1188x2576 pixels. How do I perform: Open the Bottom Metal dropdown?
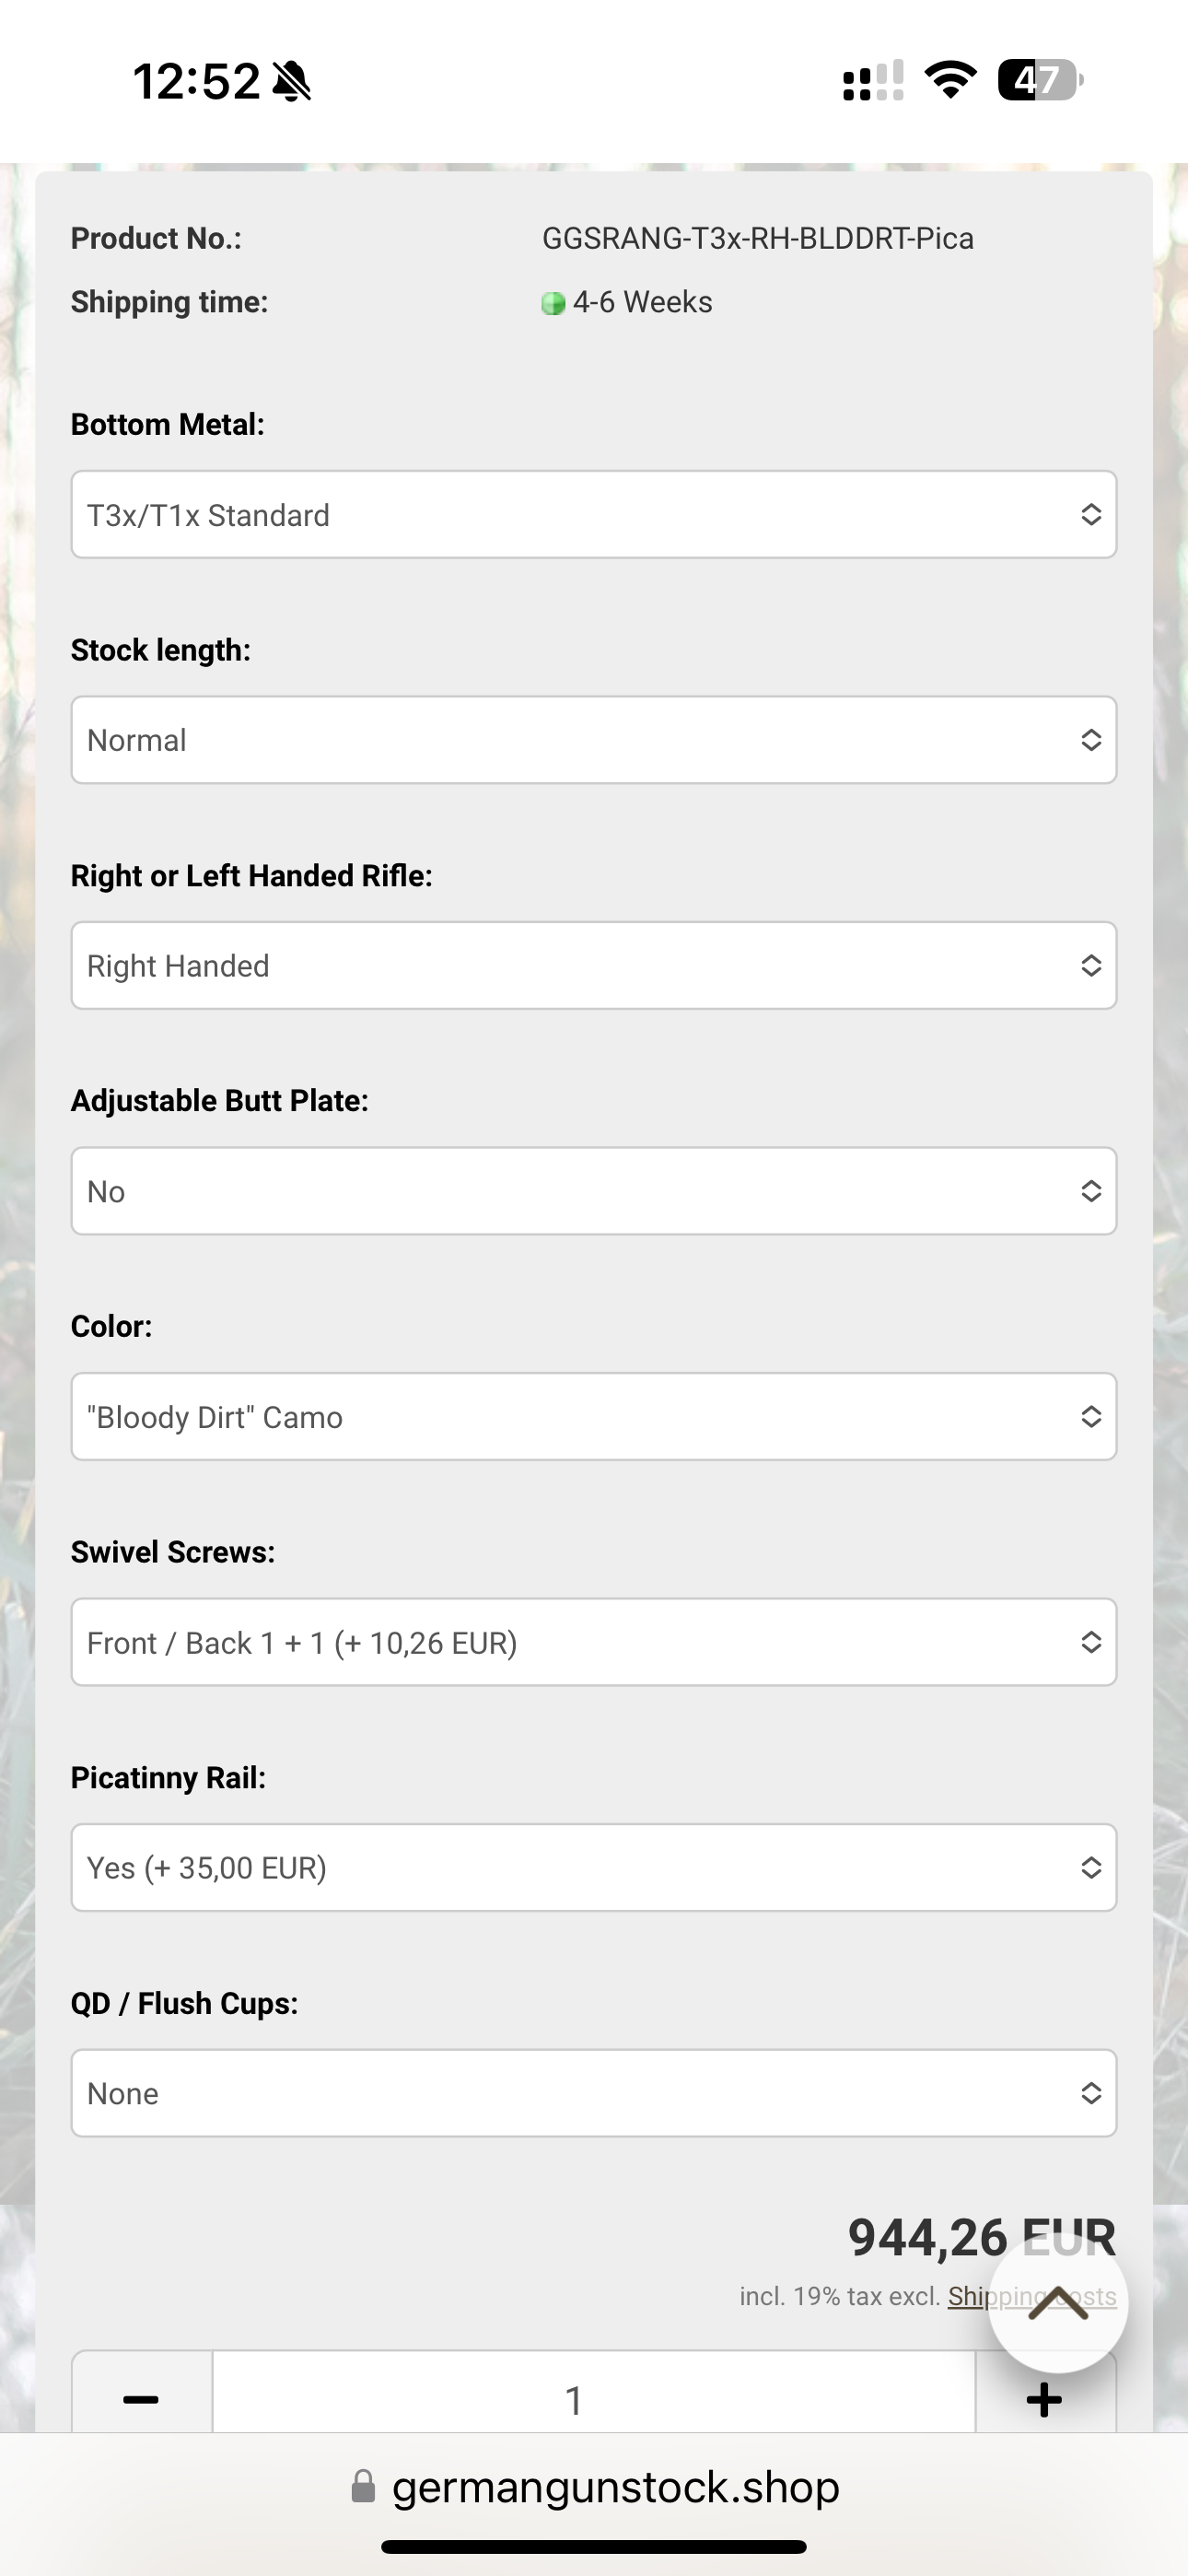[x=593, y=515]
